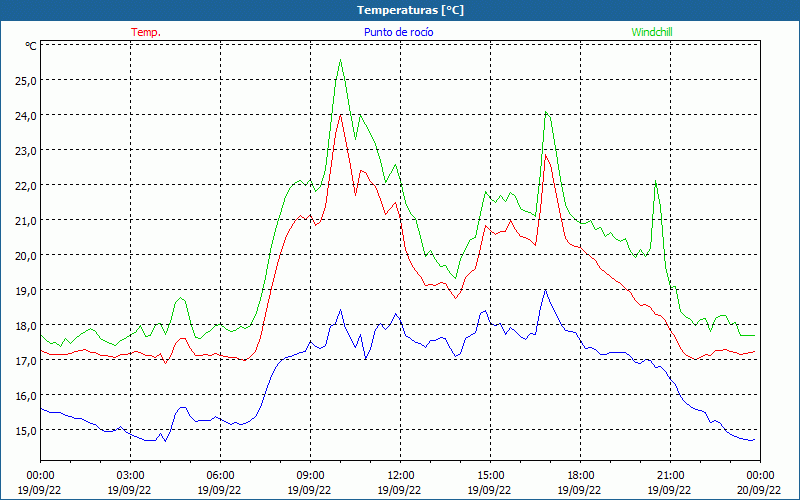
Task: Click the 16,0 y-axis value
Action: click(x=27, y=396)
